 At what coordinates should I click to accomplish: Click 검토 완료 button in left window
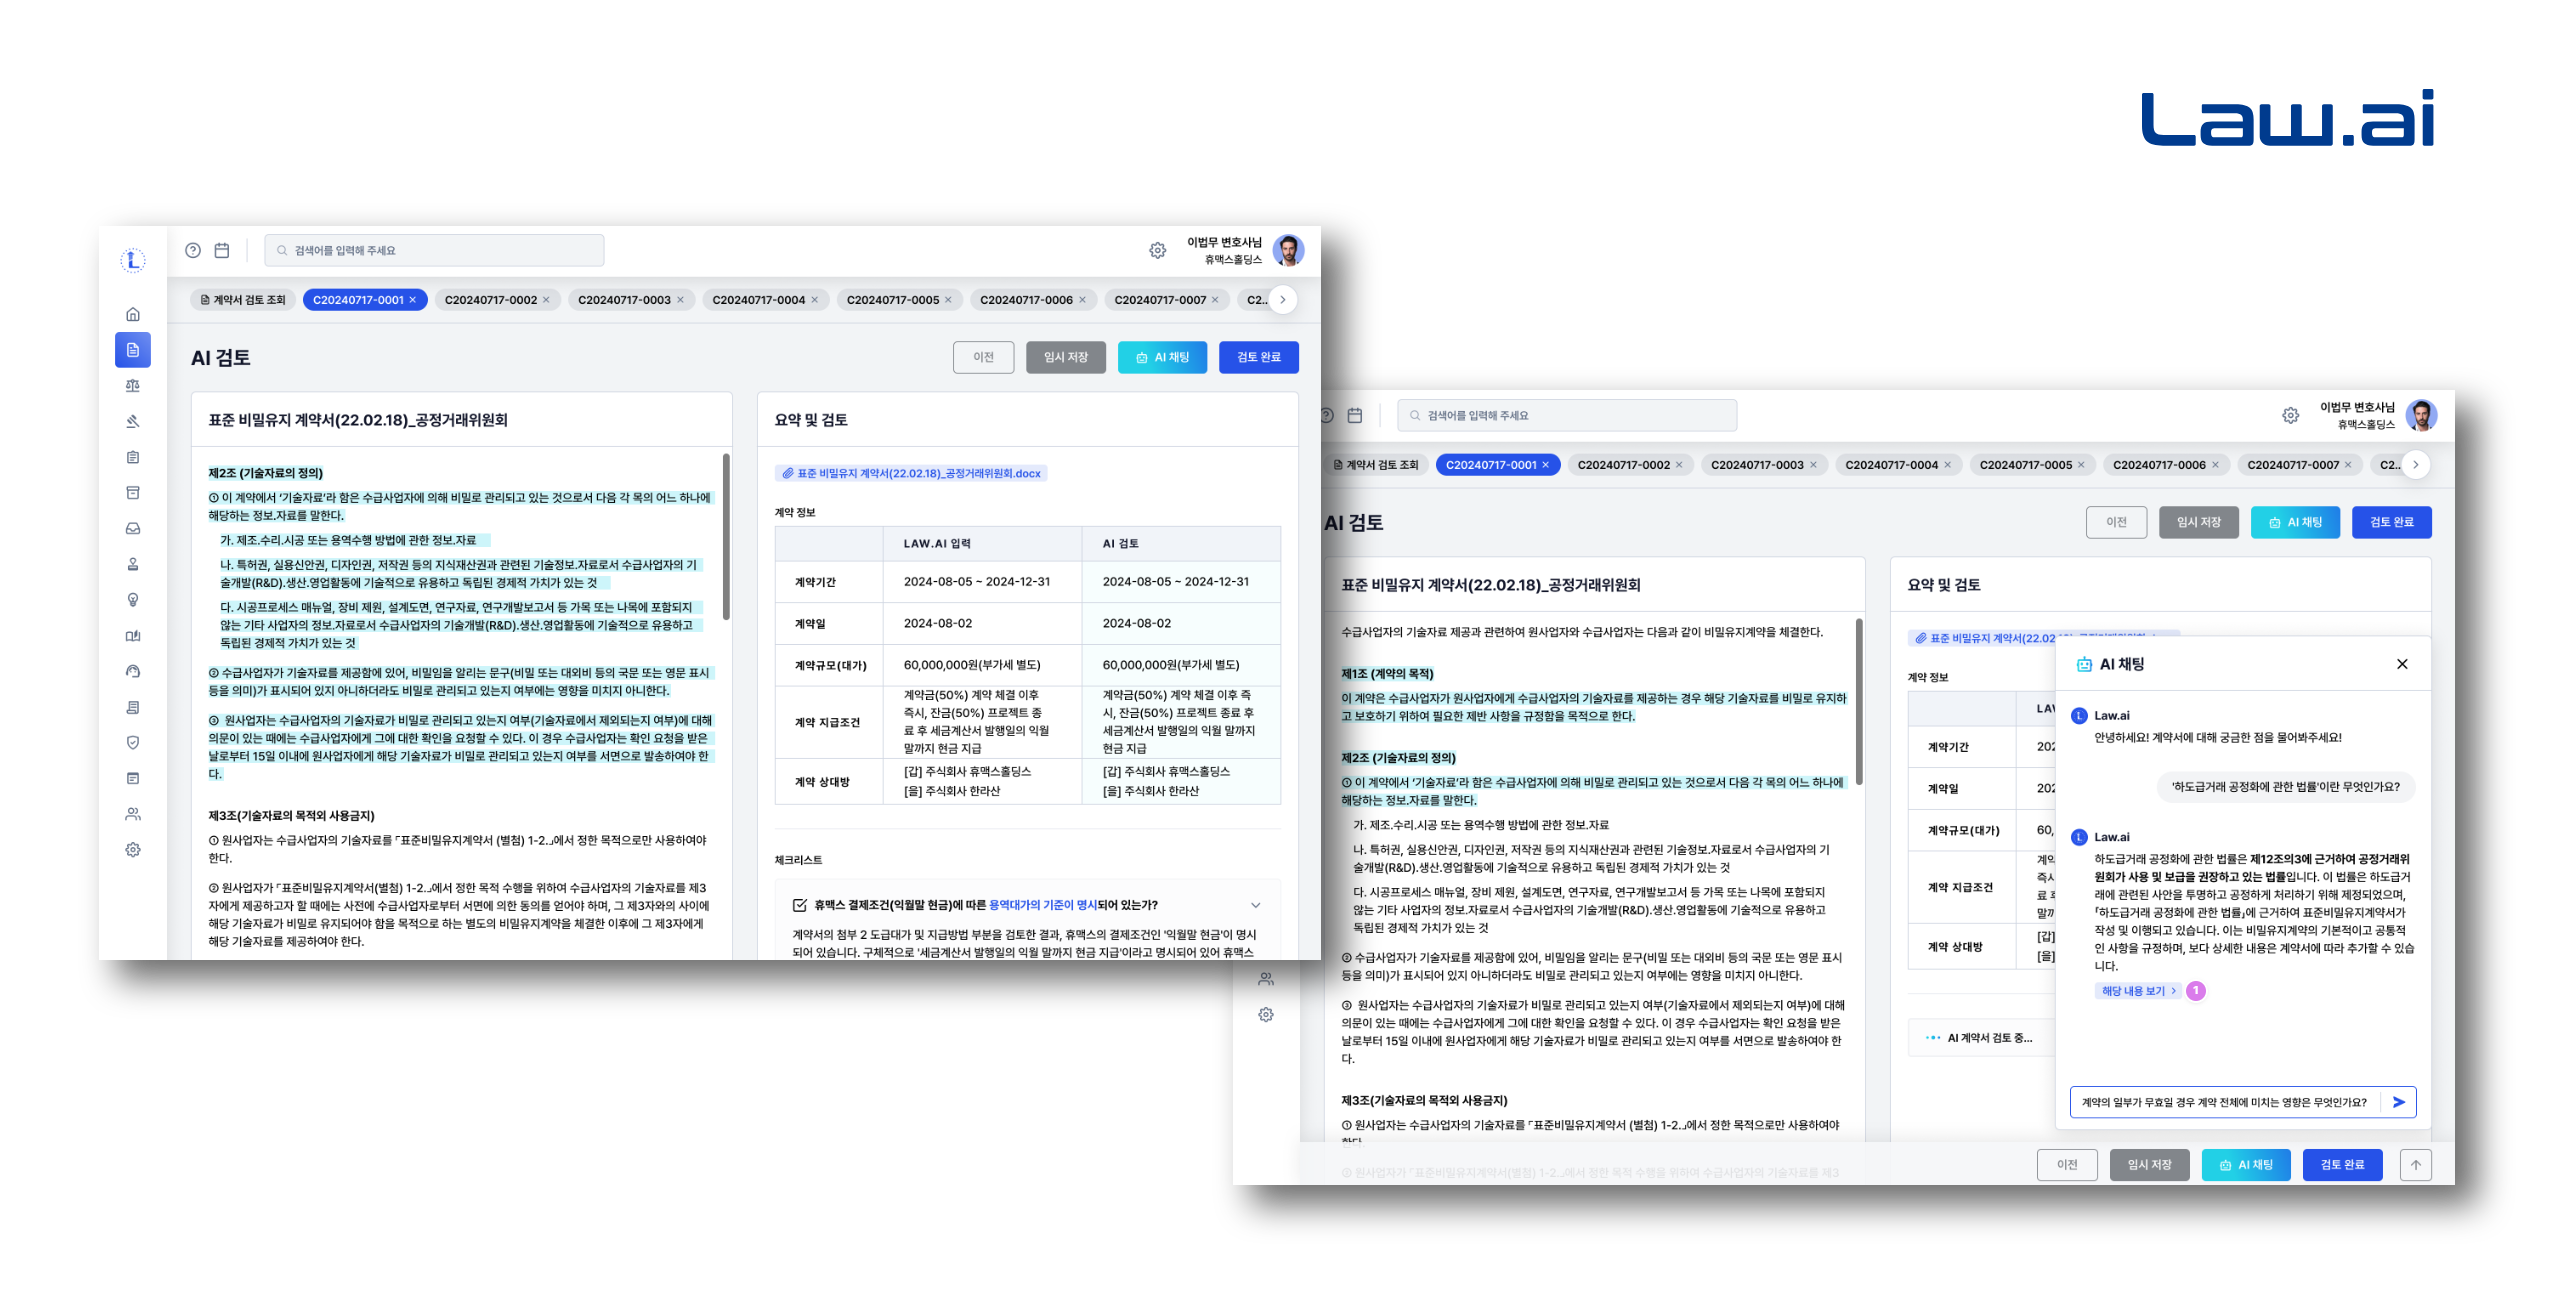(x=1259, y=357)
